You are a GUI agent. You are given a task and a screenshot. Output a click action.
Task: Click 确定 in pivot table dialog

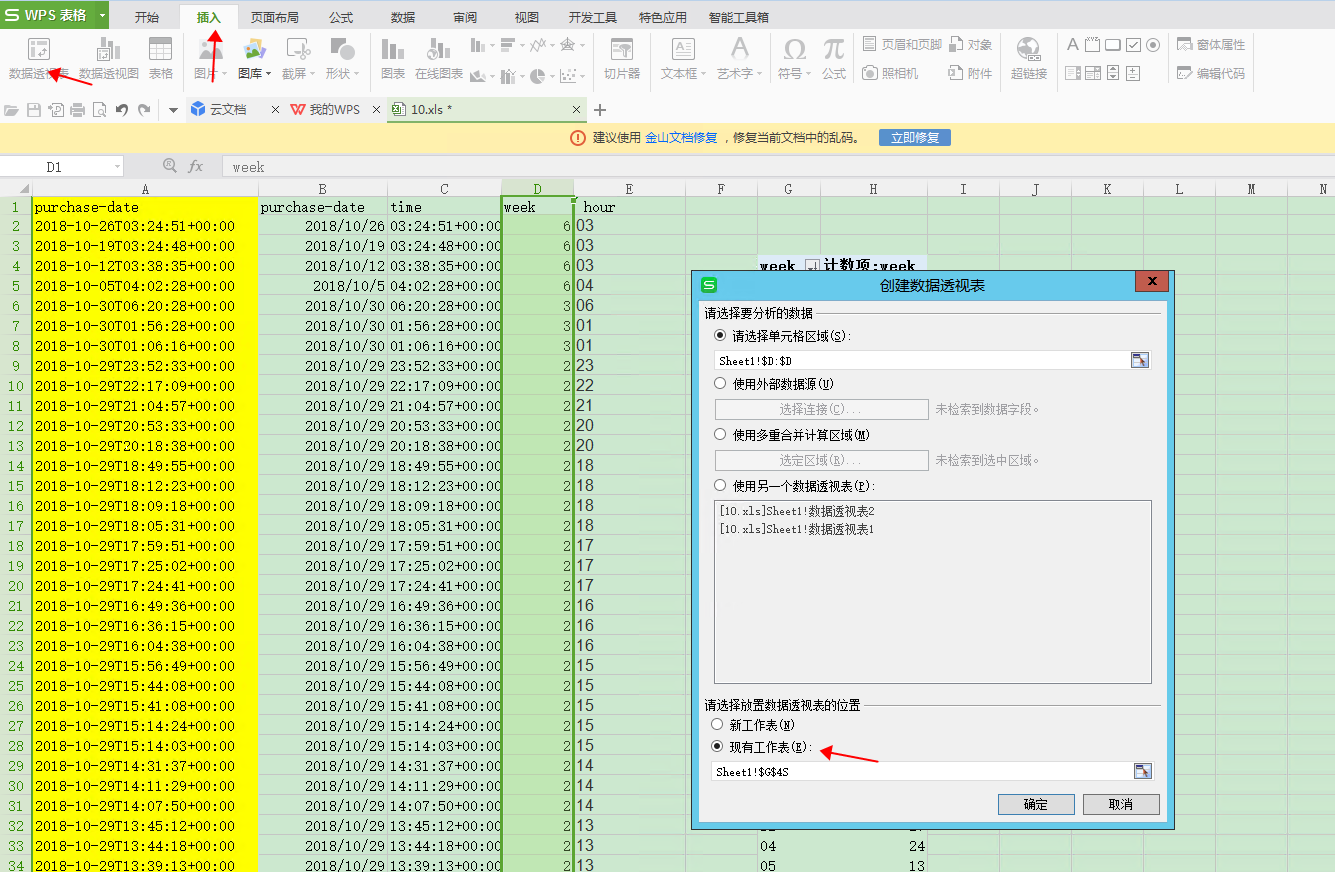point(1036,804)
